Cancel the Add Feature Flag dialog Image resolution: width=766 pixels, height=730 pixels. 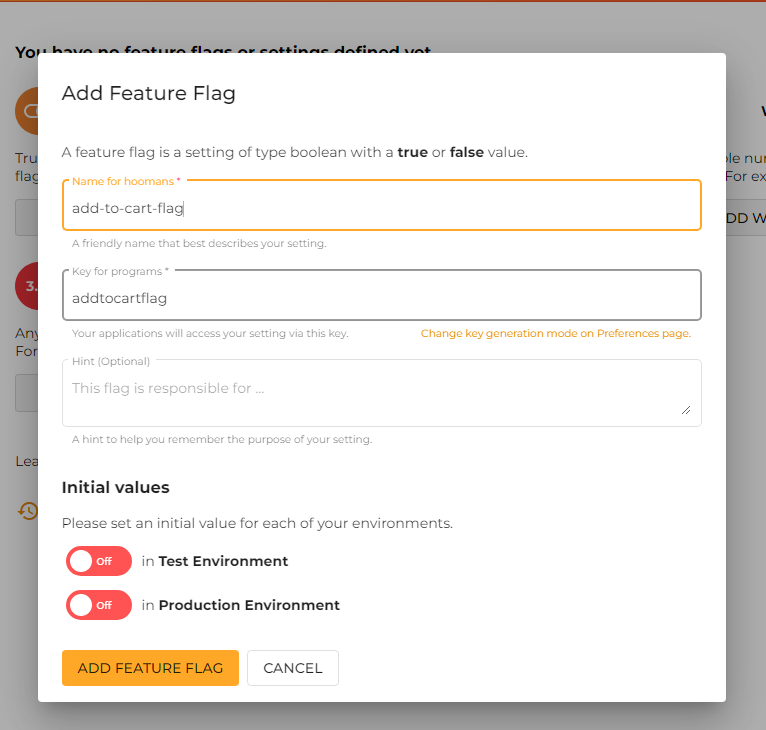[292, 668]
